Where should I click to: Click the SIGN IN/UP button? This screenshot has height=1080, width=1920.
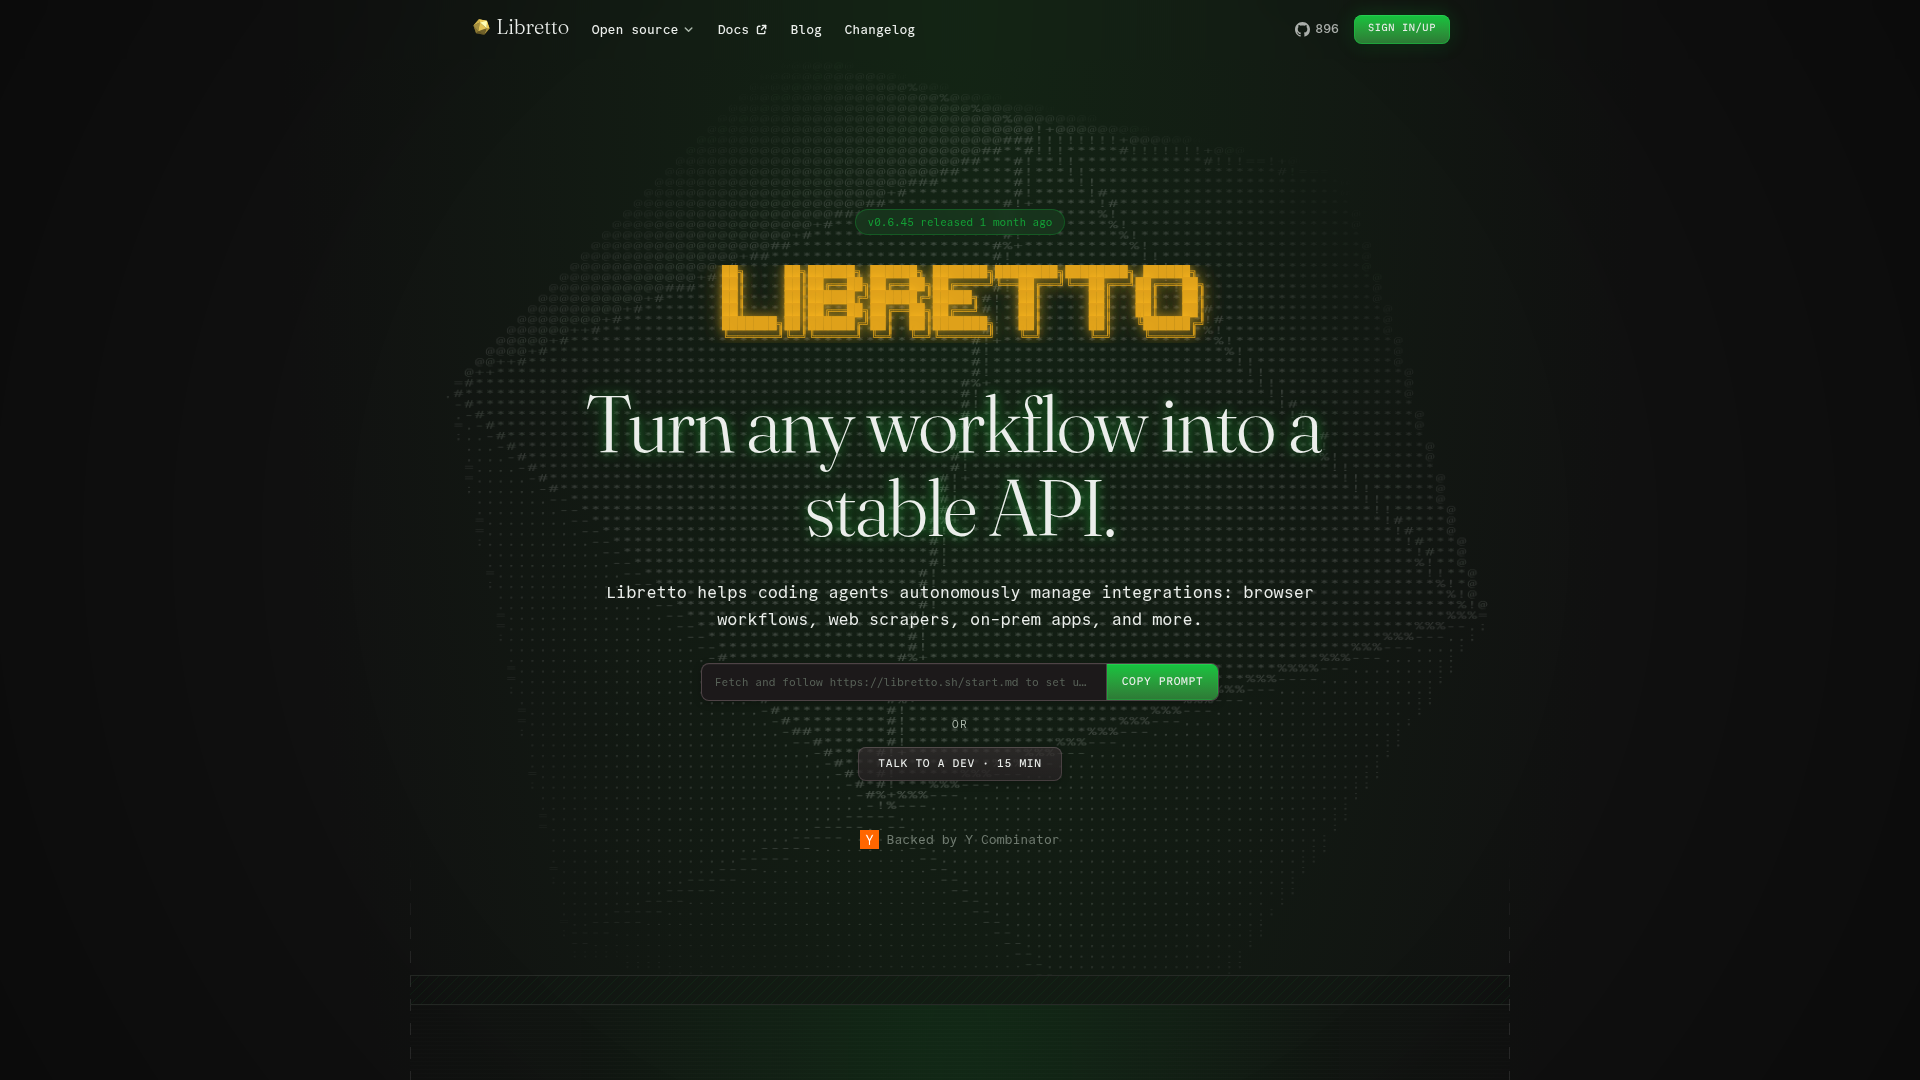1401,29
